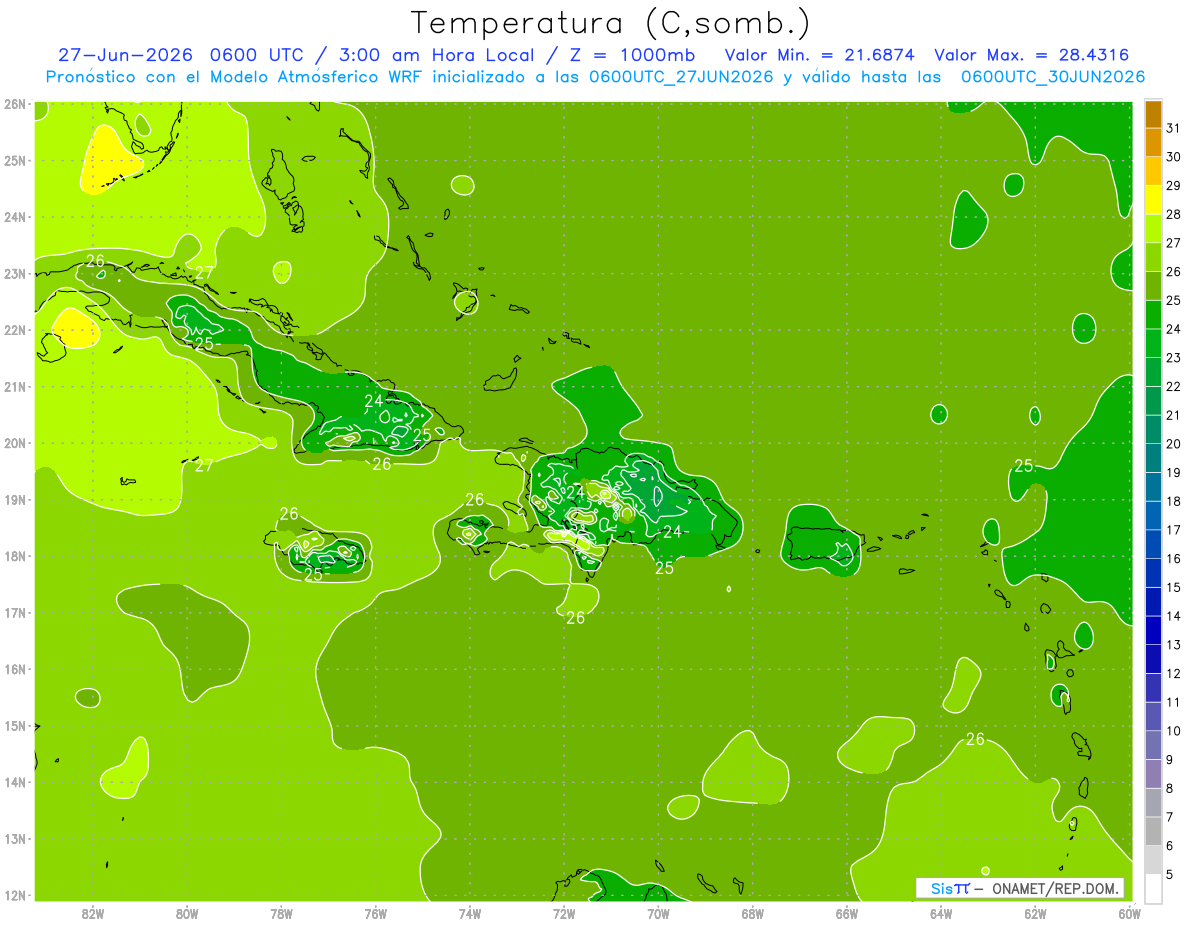Click the "23N" latitude label
1200x927 pixels.
[14, 273]
